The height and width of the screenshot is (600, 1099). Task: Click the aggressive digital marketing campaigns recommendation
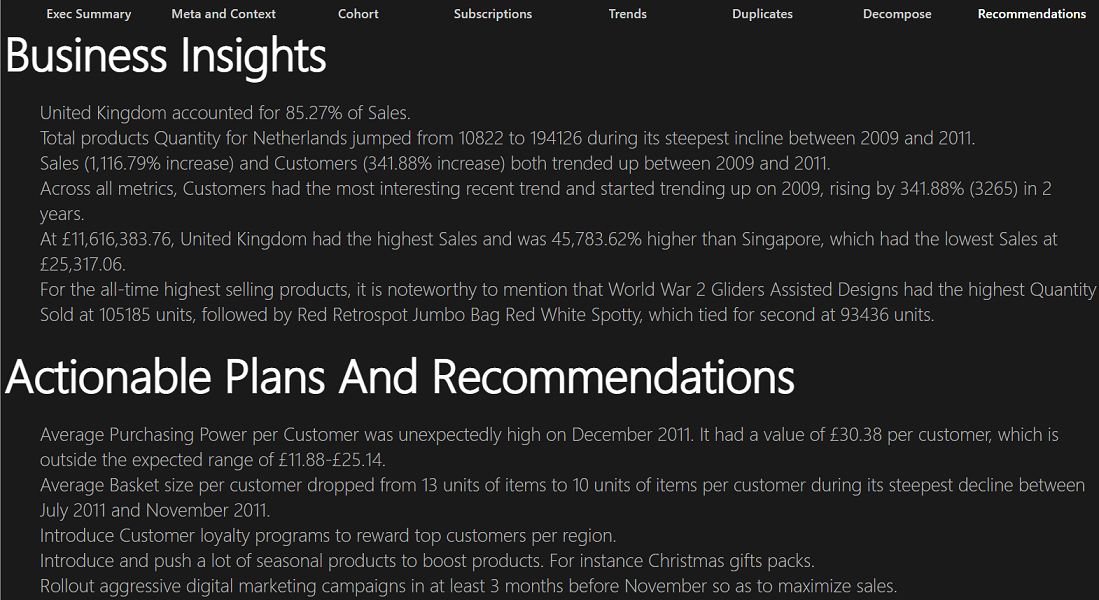(468, 586)
